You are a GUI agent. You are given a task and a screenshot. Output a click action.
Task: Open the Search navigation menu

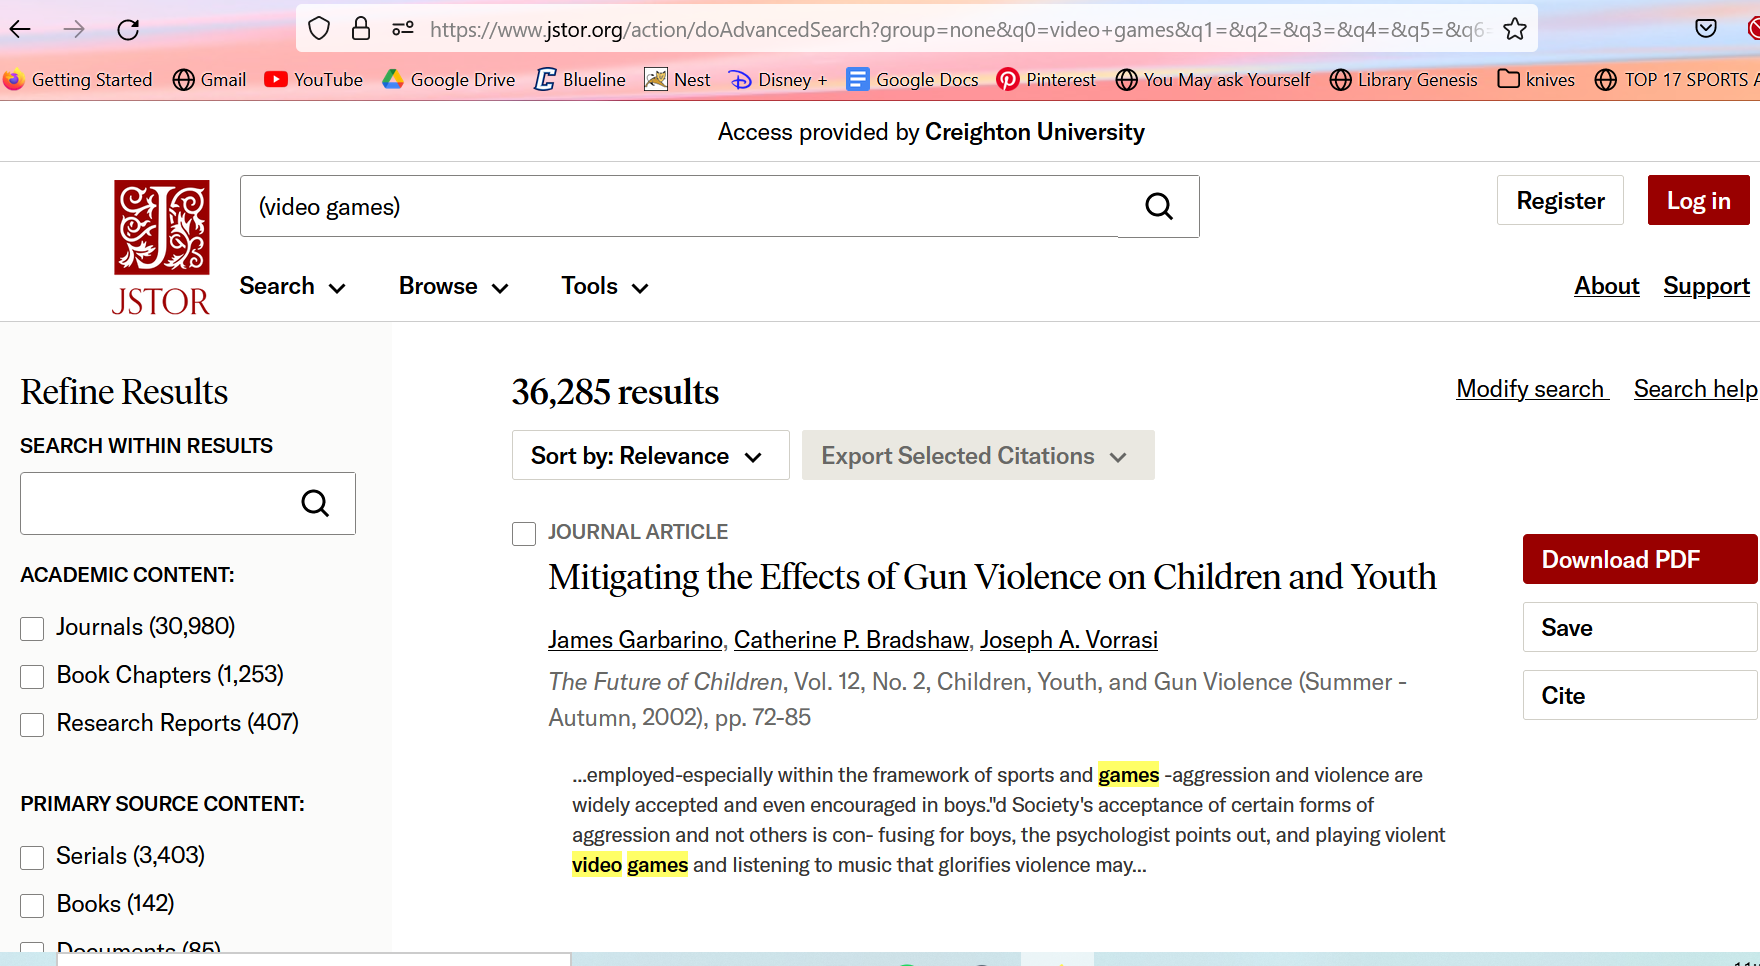292,287
